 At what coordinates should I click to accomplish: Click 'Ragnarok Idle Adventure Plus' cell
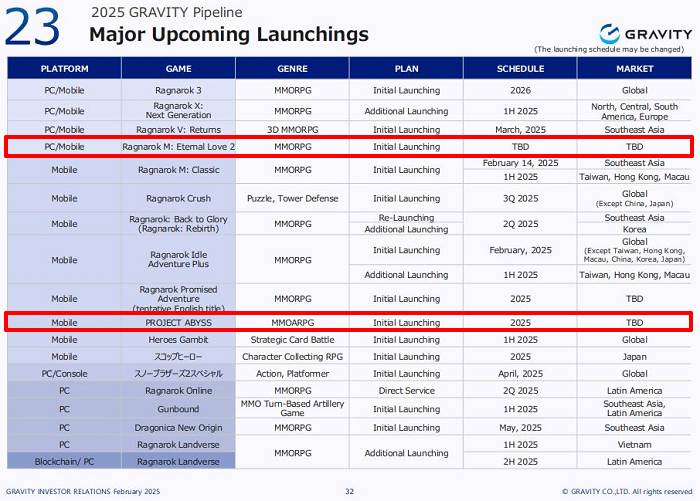click(x=179, y=259)
